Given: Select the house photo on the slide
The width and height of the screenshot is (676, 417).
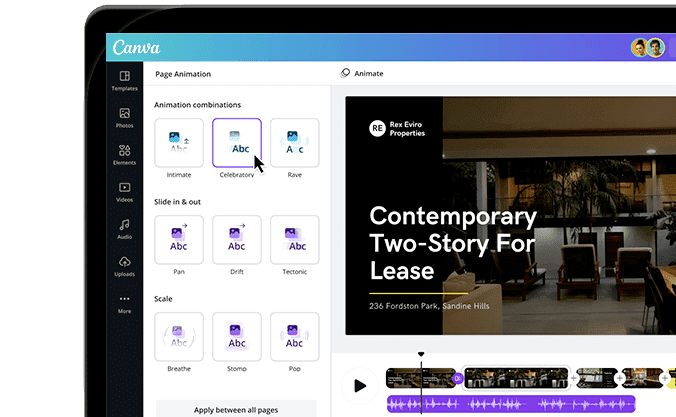Looking at the screenshot, I should (559, 216).
